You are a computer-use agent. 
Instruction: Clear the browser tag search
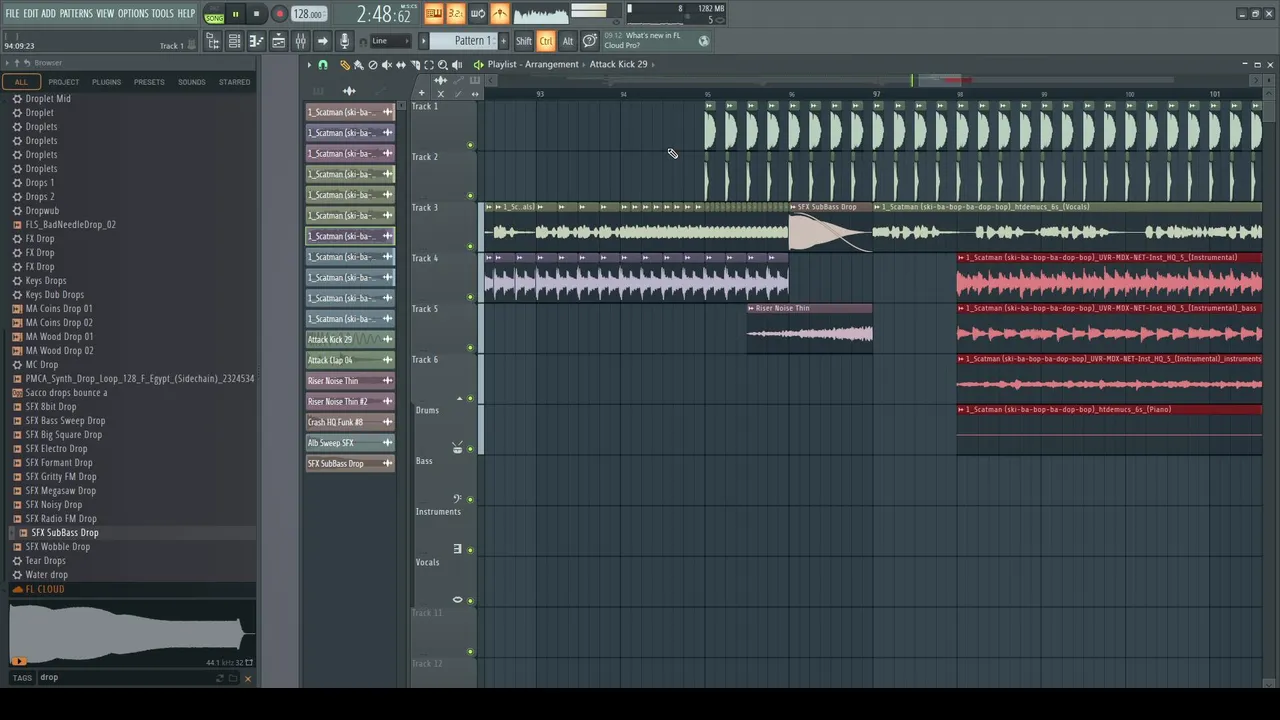pos(247,679)
